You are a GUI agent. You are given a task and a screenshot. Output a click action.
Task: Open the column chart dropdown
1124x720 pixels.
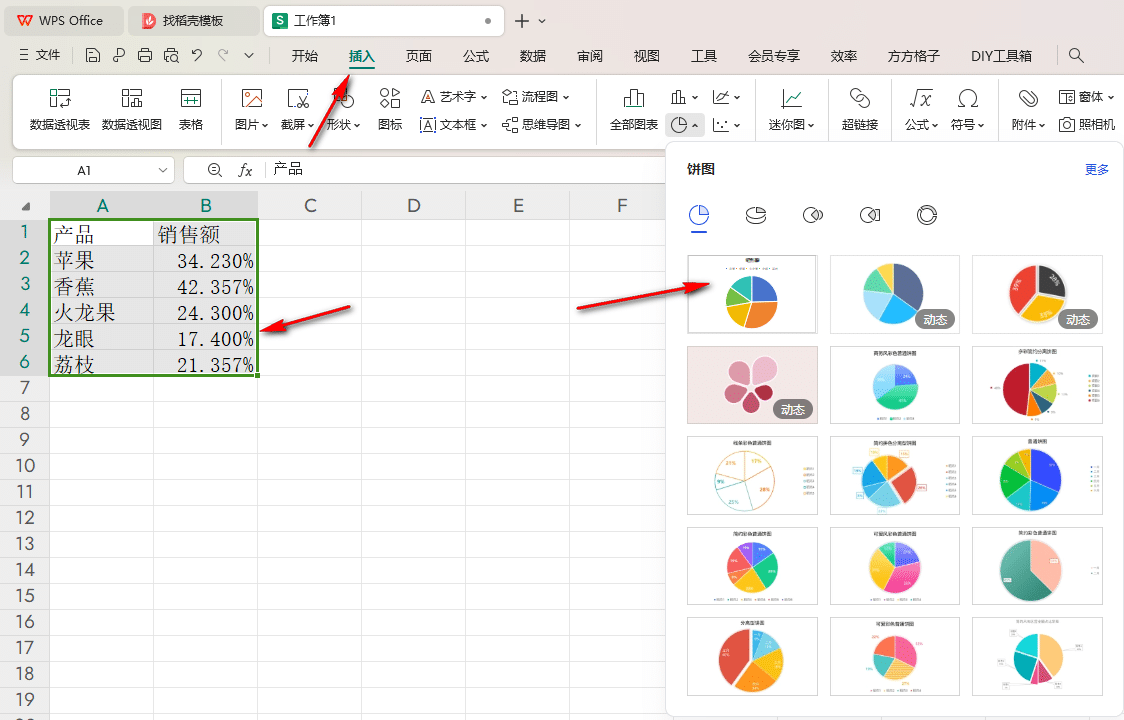(684, 97)
